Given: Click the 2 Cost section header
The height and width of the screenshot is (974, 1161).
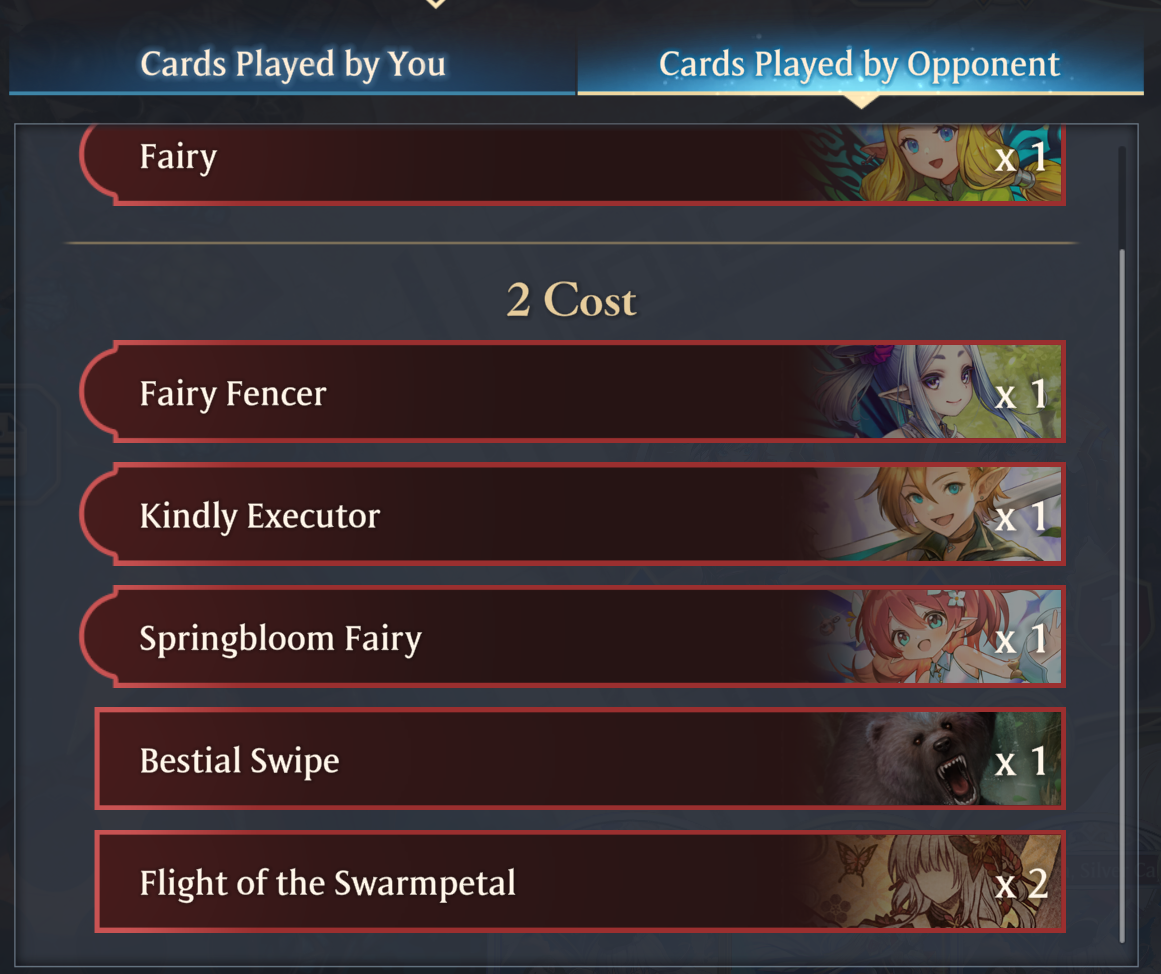Looking at the screenshot, I should [572, 299].
